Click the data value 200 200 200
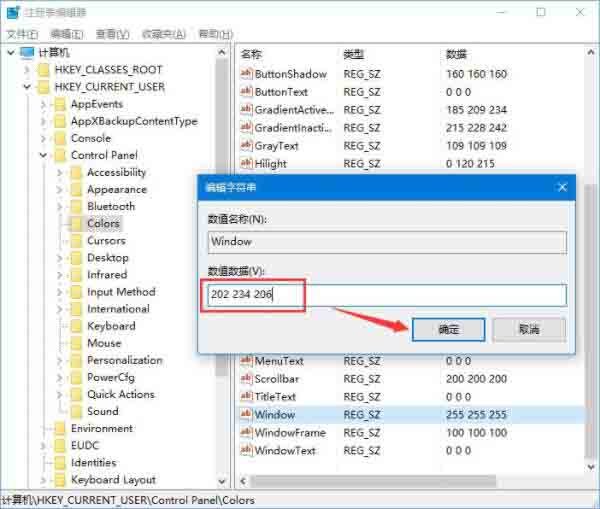 click(x=476, y=379)
